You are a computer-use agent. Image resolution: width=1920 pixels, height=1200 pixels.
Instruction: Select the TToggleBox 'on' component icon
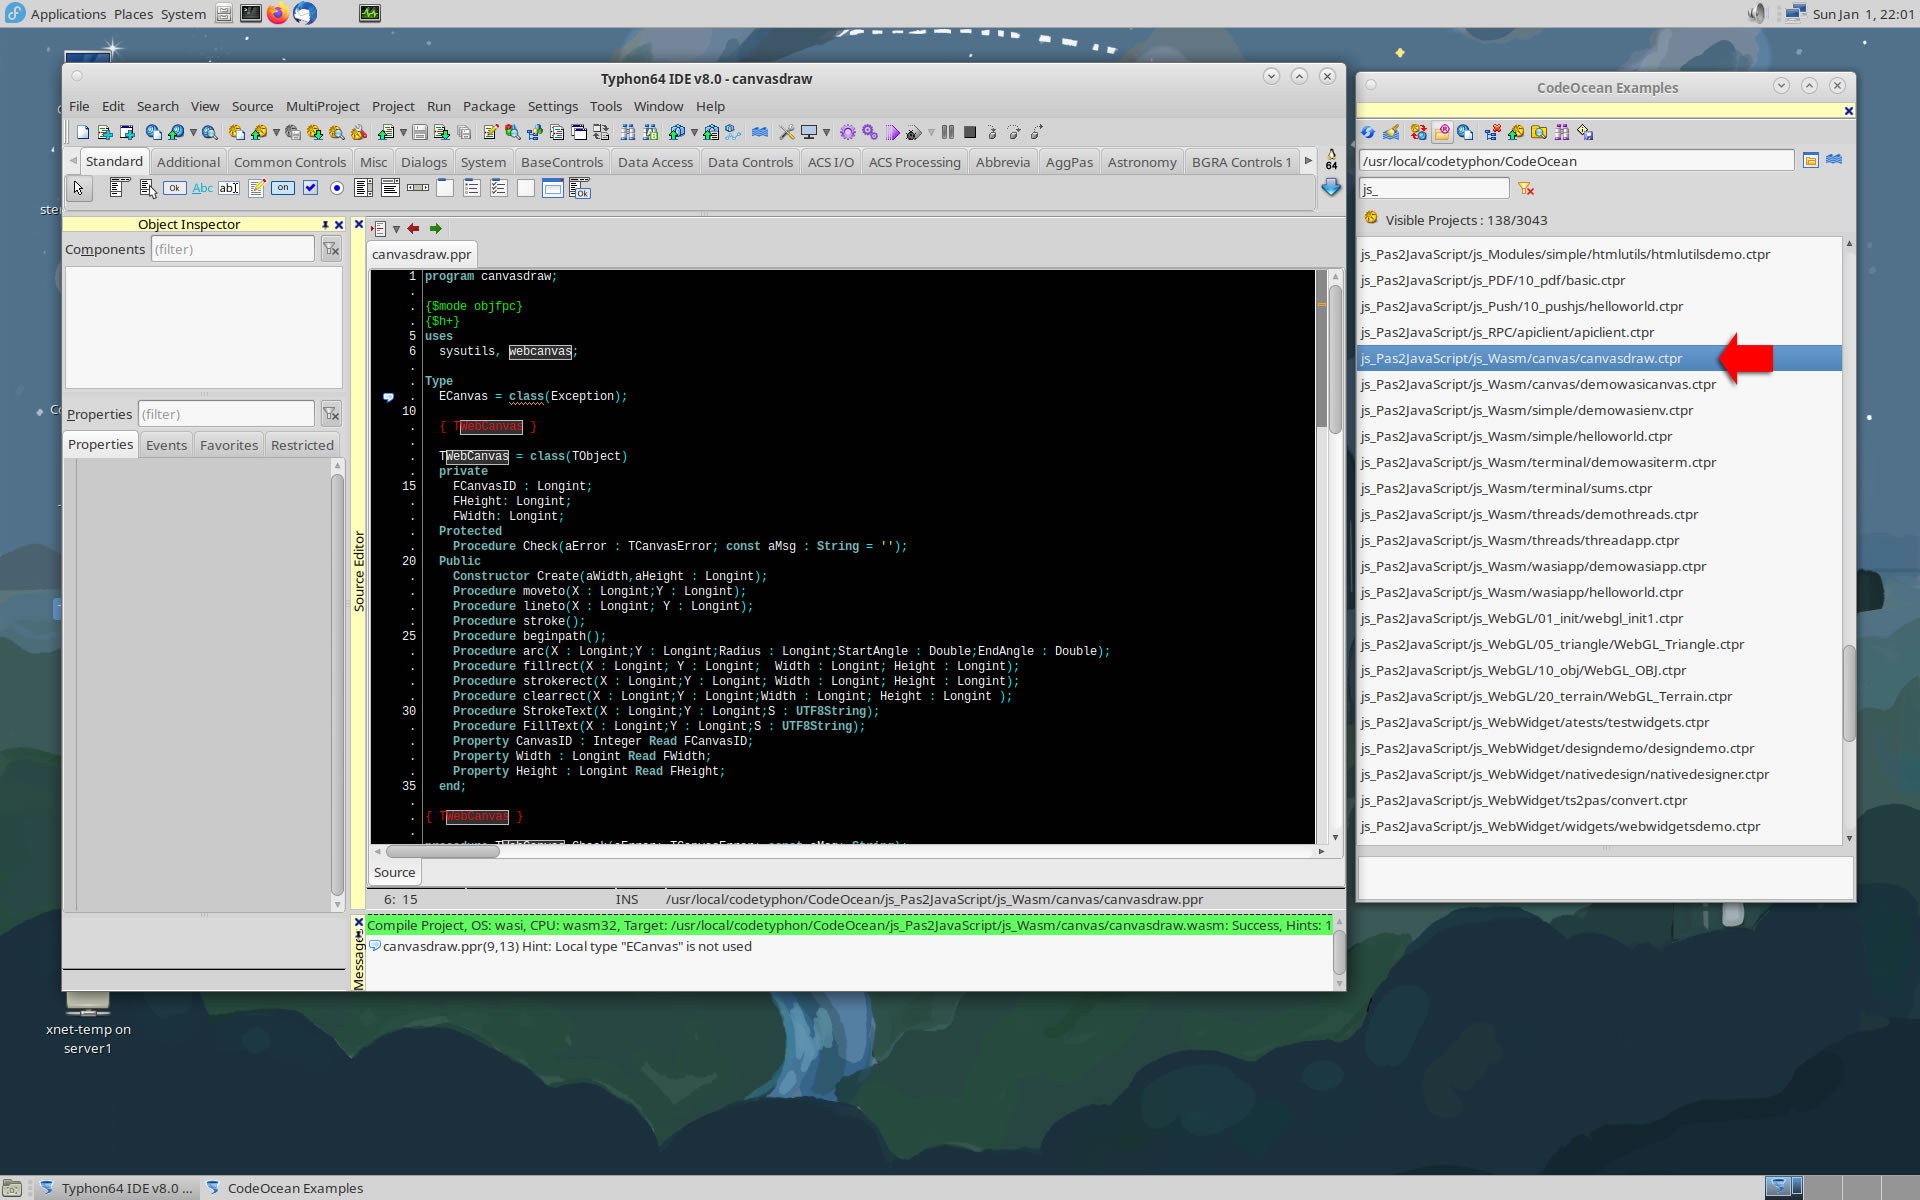click(x=283, y=188)
